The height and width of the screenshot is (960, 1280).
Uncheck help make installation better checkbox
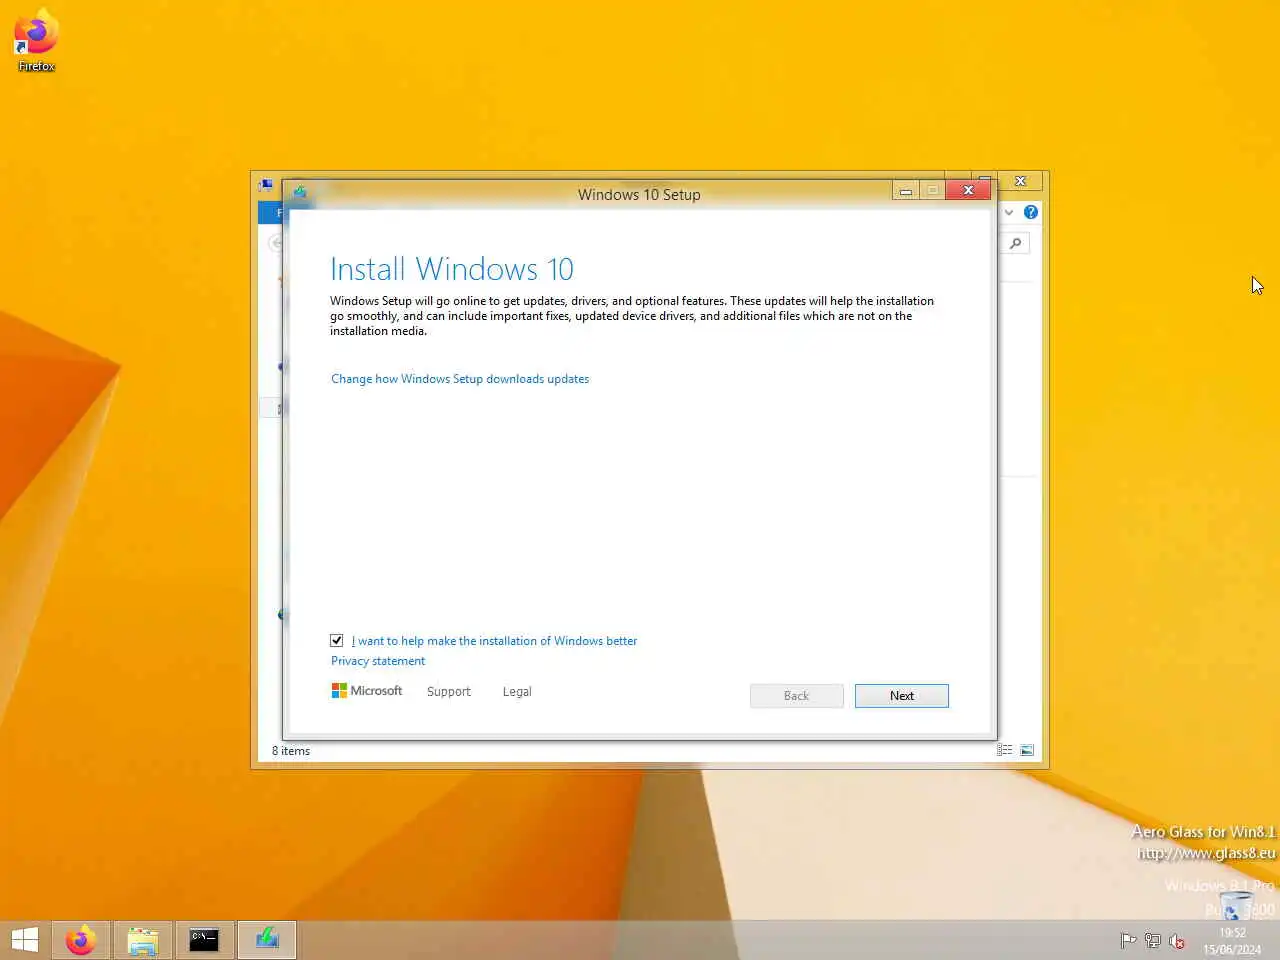(x=337, y=640)
